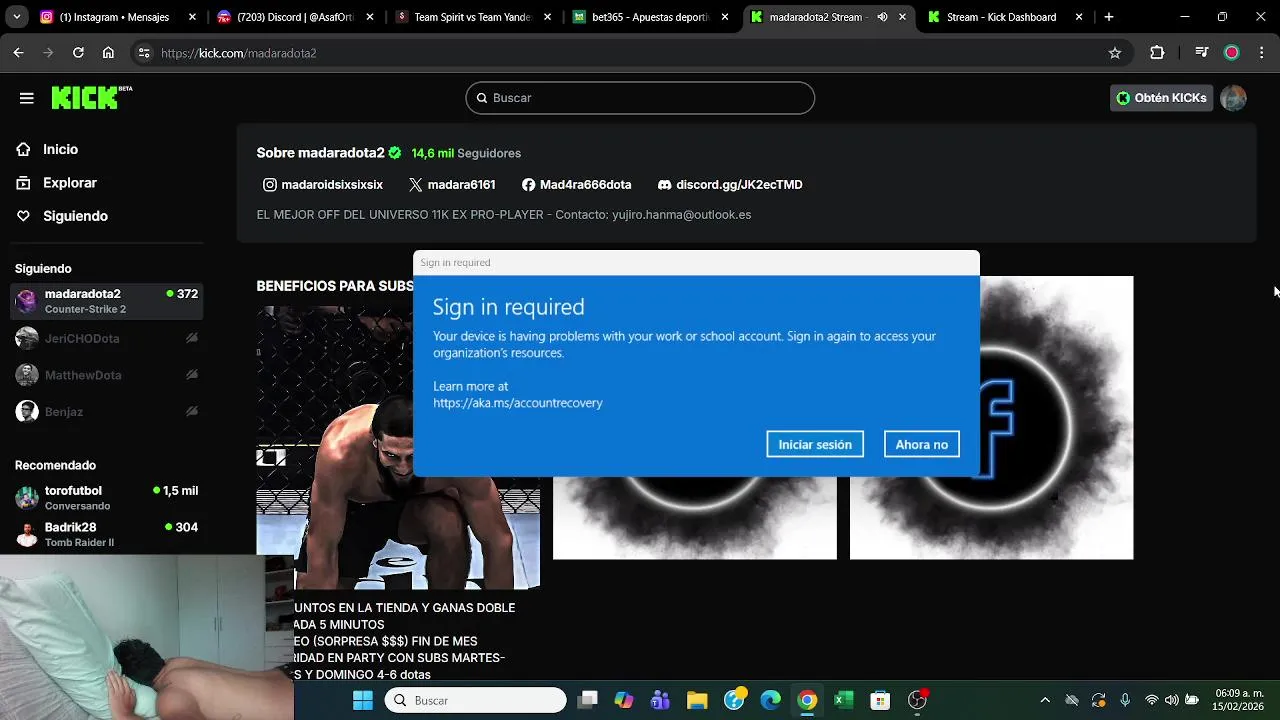Click the Facebook logo smoke-ring image
The image size is (1280, 720).
coord(992,418)
